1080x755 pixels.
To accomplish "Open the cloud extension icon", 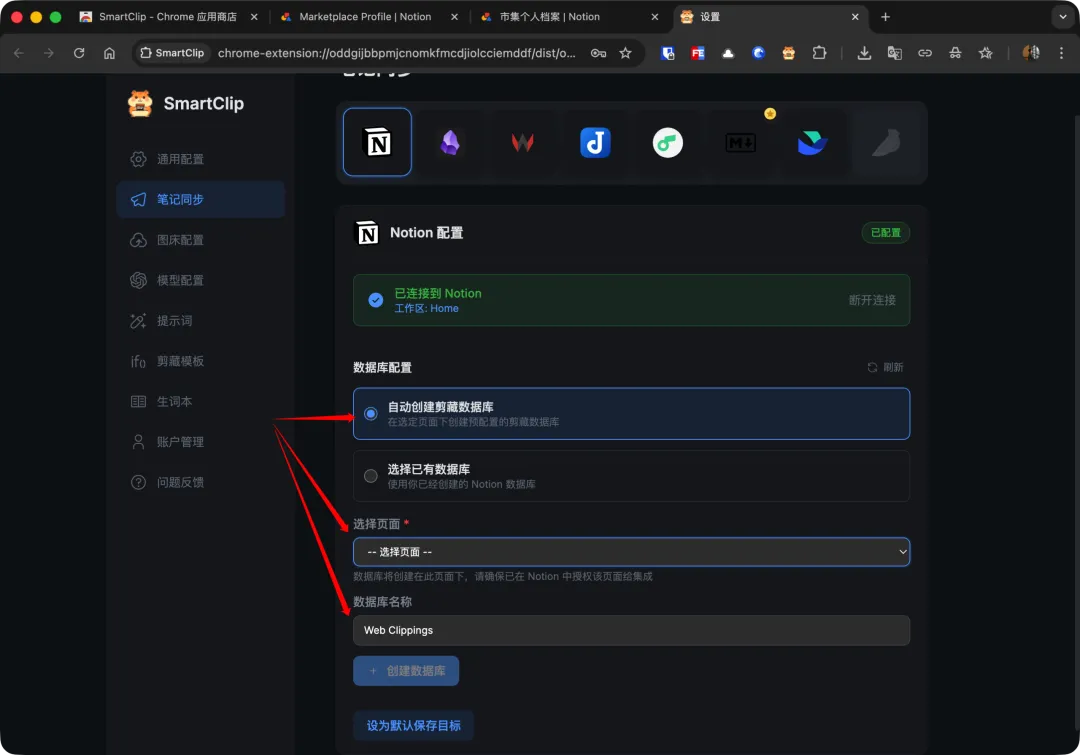I will [728, 53].
